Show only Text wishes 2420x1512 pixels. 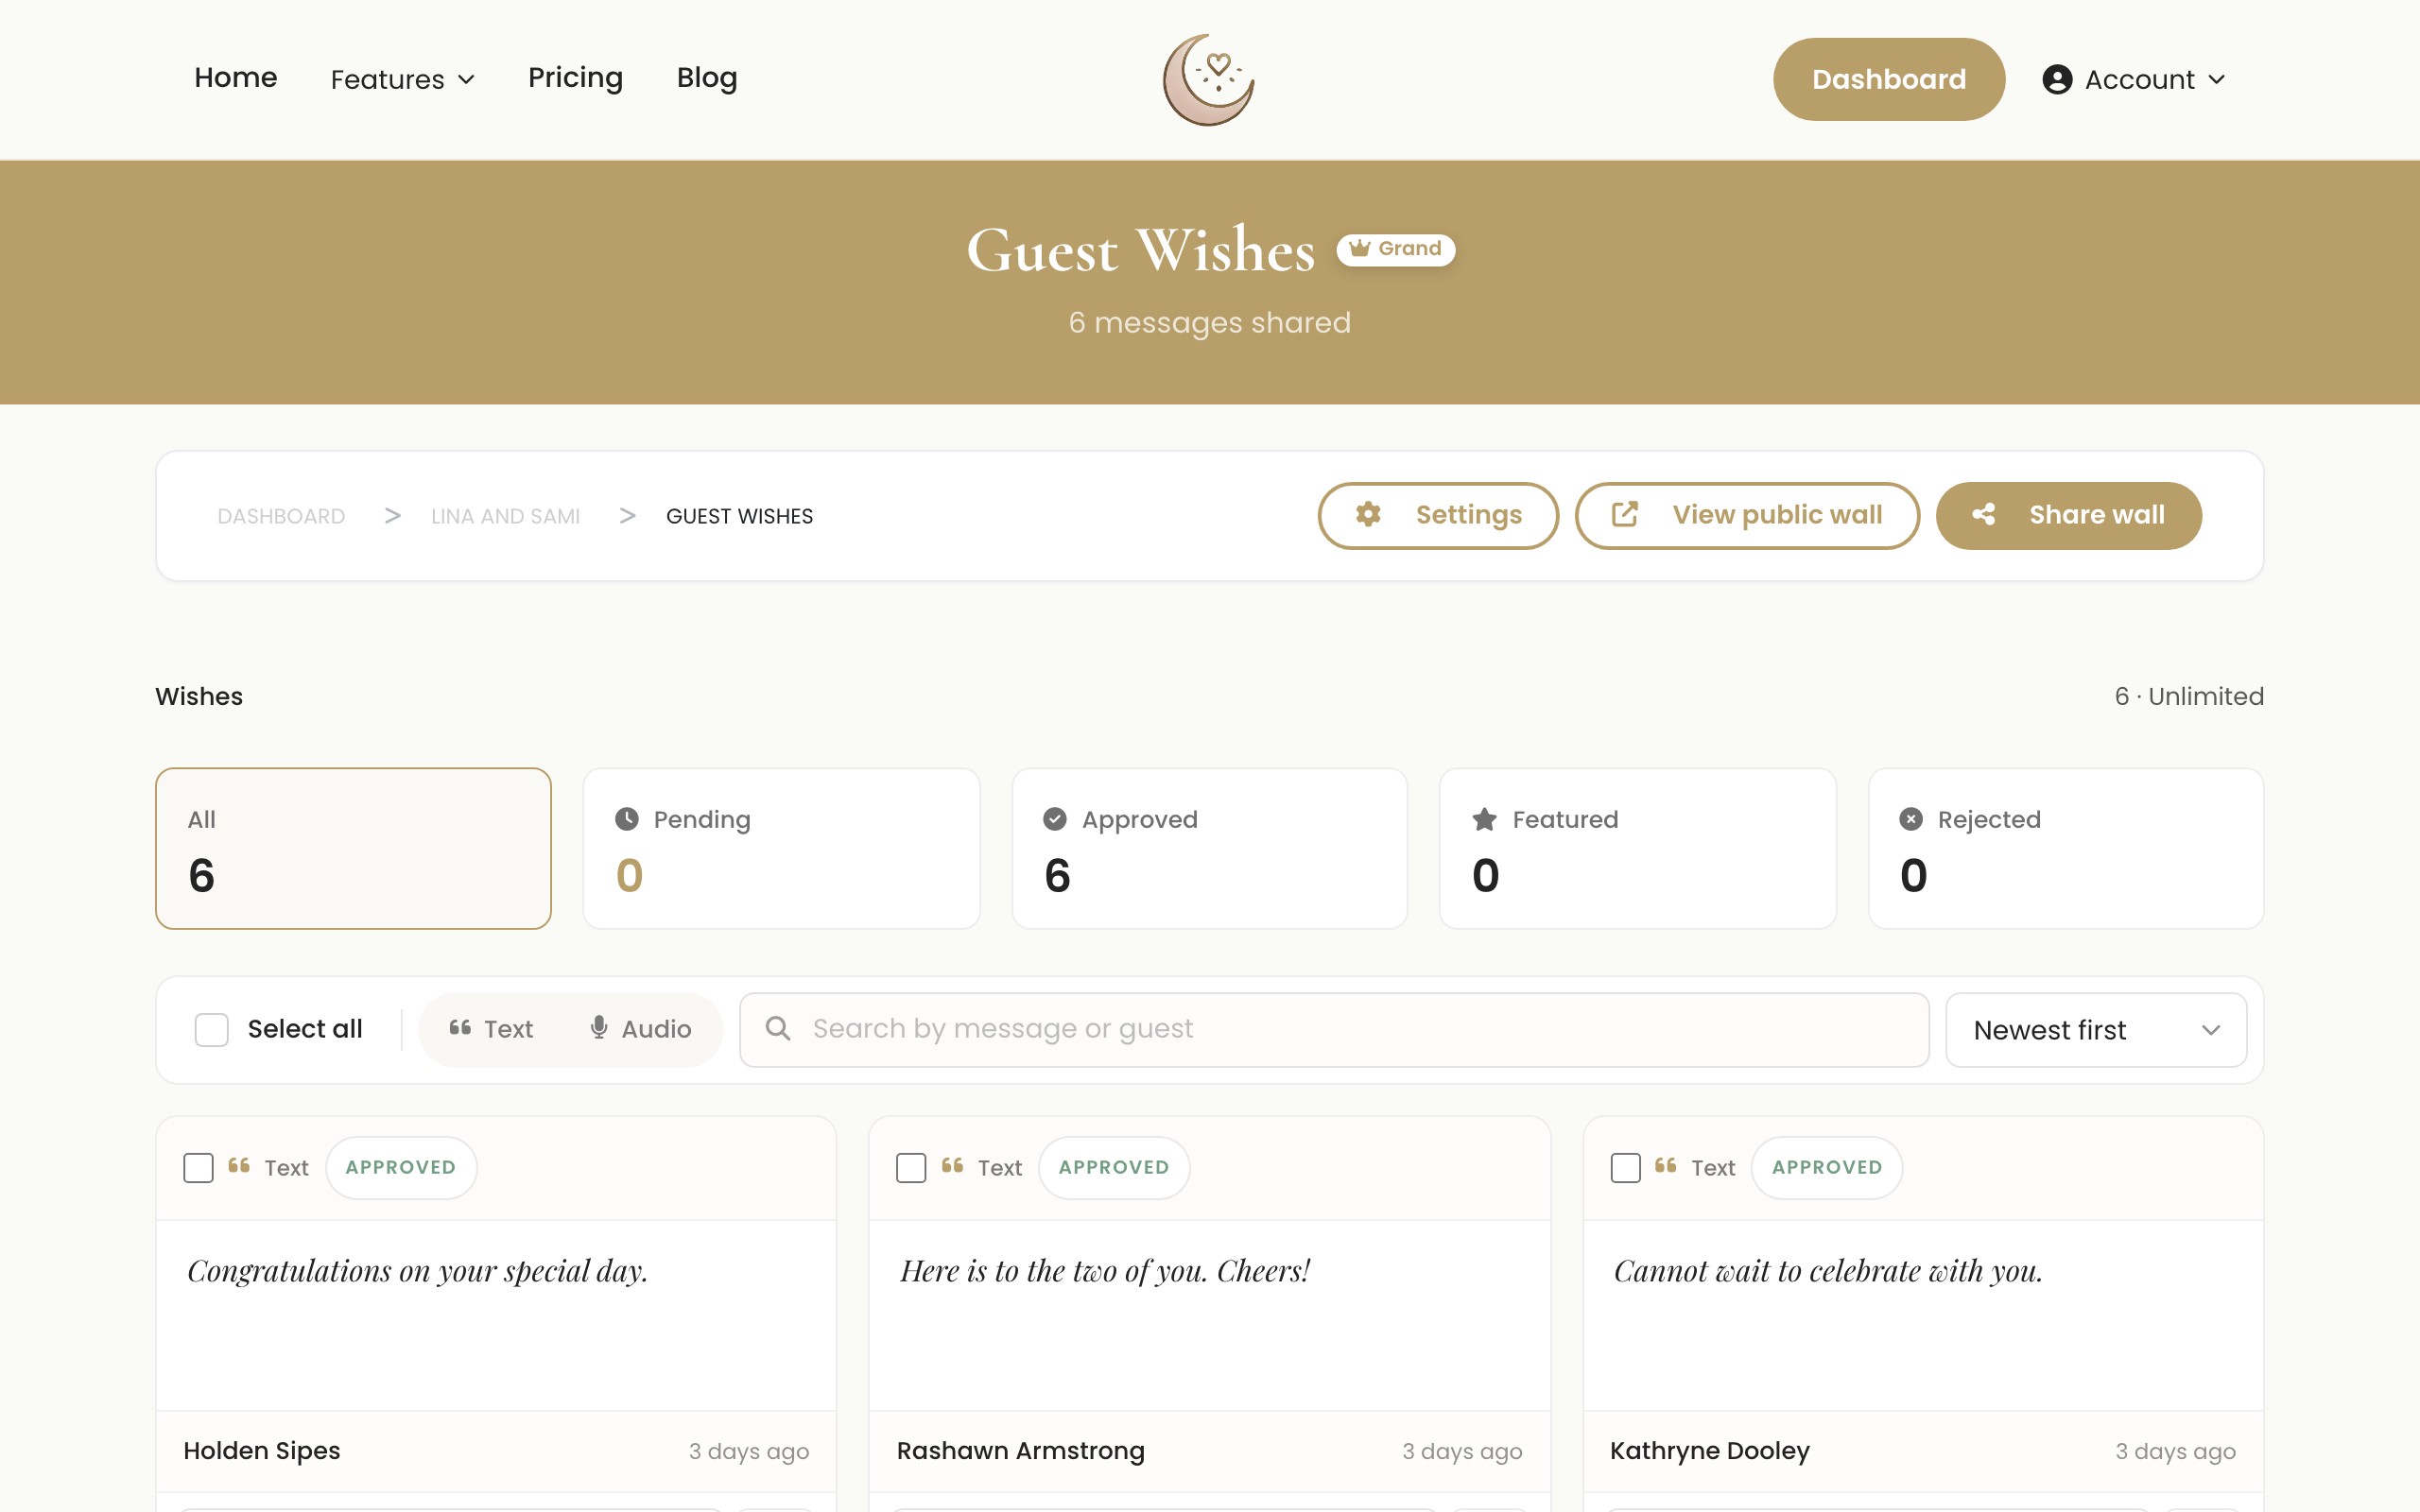click(491, 1029)
